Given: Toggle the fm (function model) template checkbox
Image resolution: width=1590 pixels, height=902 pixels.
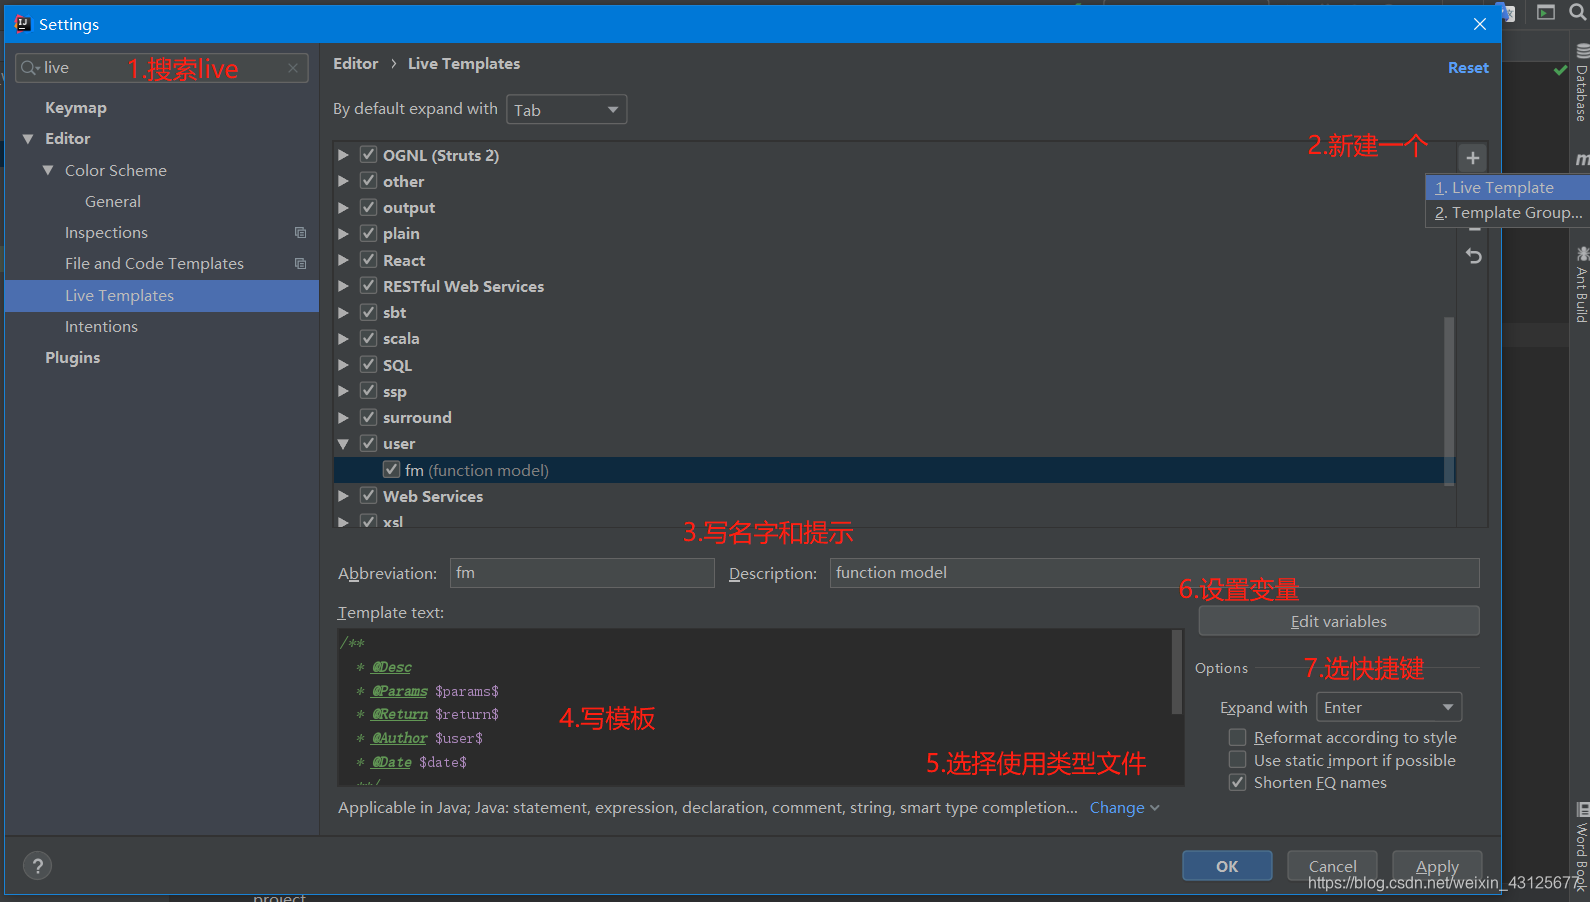Looking at the screenshot, I should [x=392, y=470].
